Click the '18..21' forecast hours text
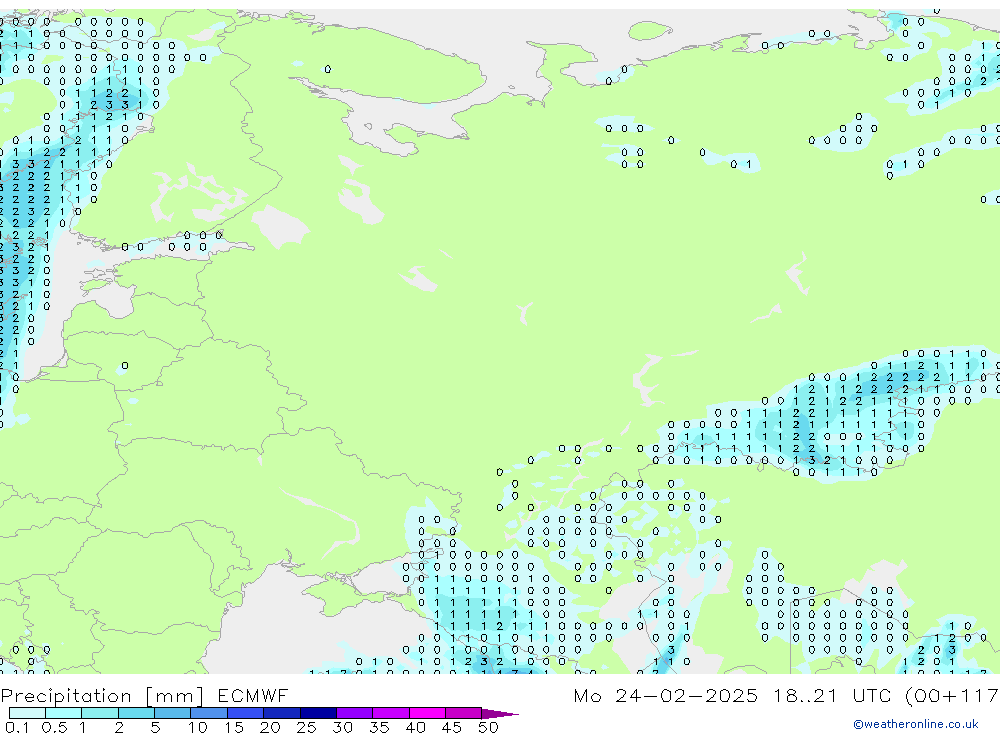 pyautogui.click(x=805, y=695)
